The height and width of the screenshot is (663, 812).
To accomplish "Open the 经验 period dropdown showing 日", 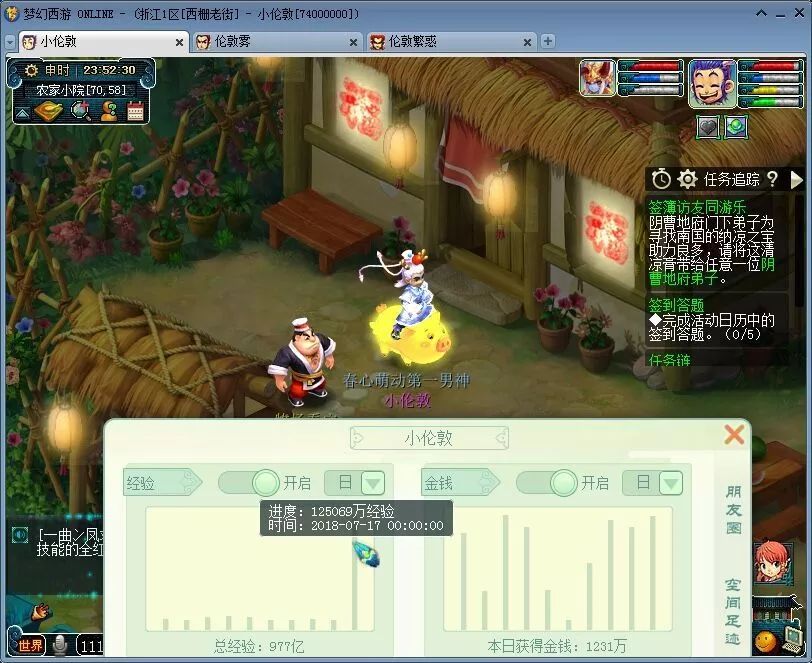I will click(x=355, y=483).
